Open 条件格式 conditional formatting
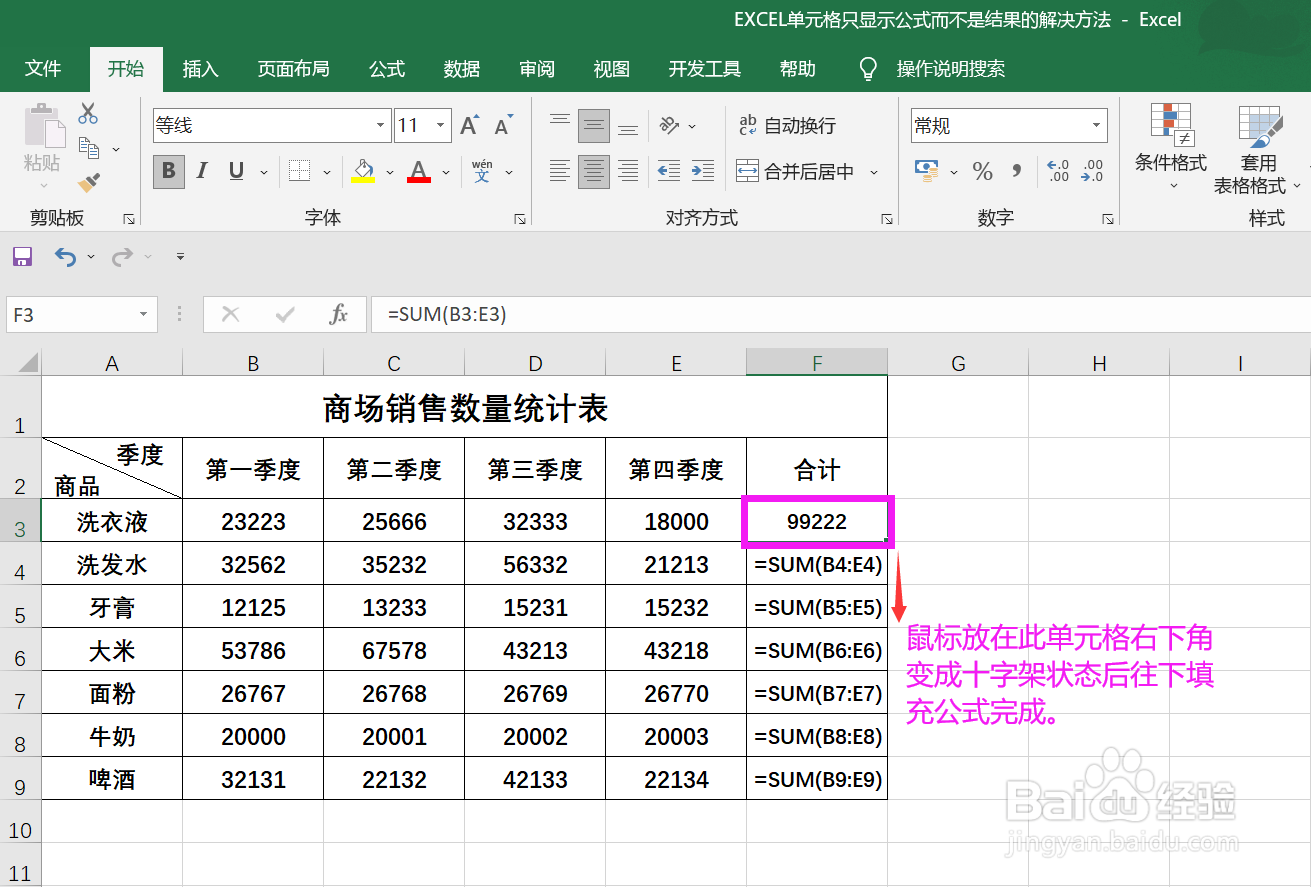1311x887 pixels. point(1171,148)
